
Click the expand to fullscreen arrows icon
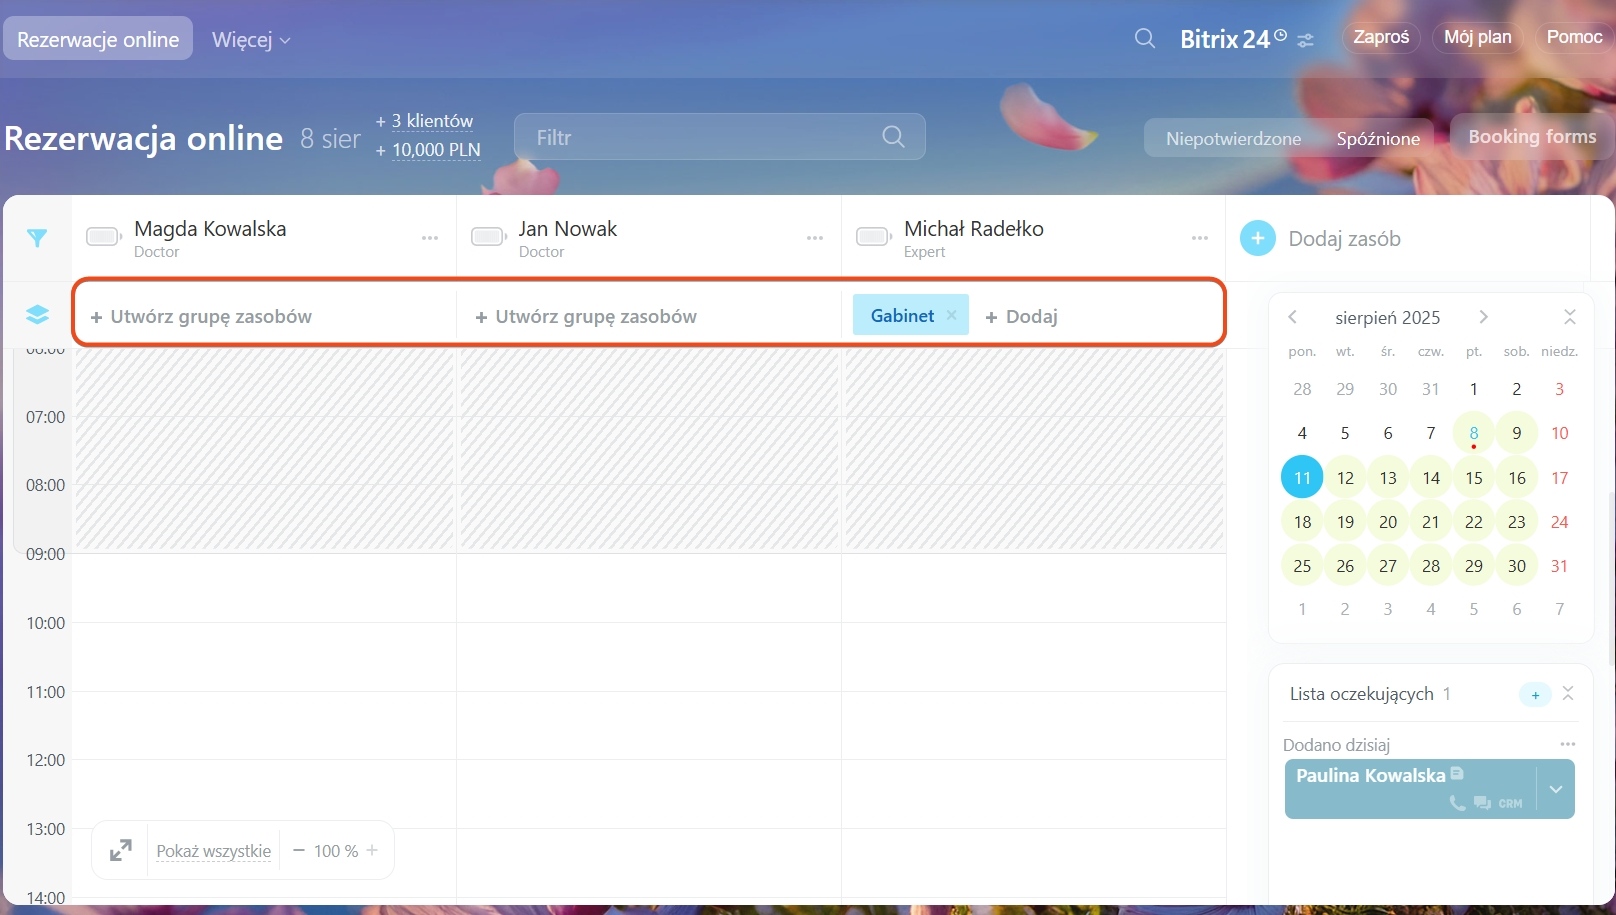pyautogui.click(x=120, y=850)
